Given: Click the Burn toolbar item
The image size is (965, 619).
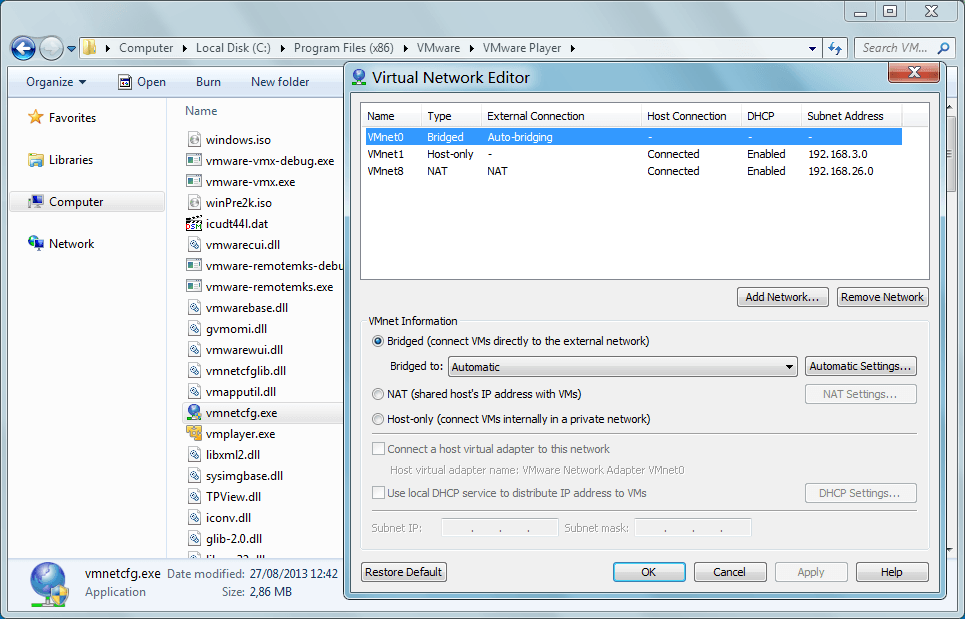Looking at the screenshot, I should [x=208, y=82].
